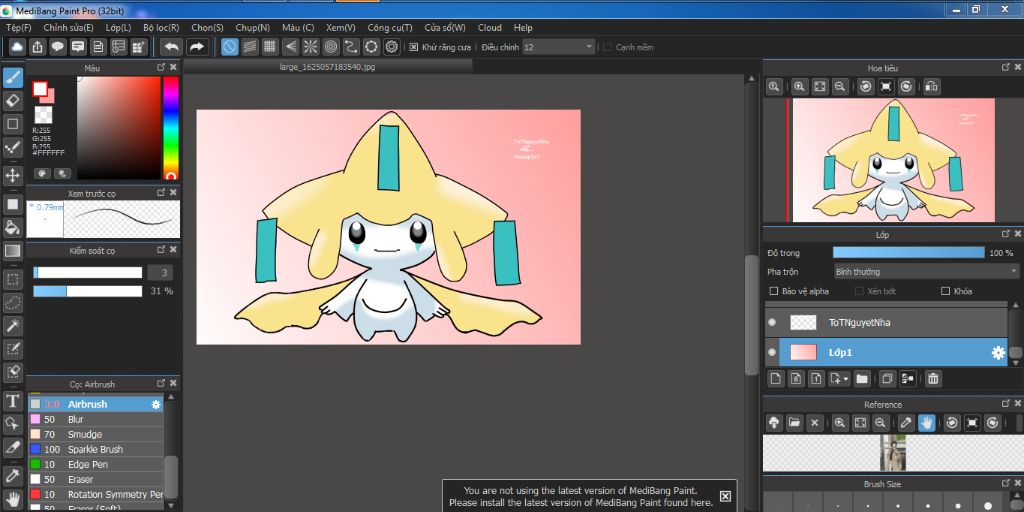The height and width of the screenshot is (512, 1024).
Task: Select the Smudge brush
Action: pyautogui.click(x=96, y=434)
